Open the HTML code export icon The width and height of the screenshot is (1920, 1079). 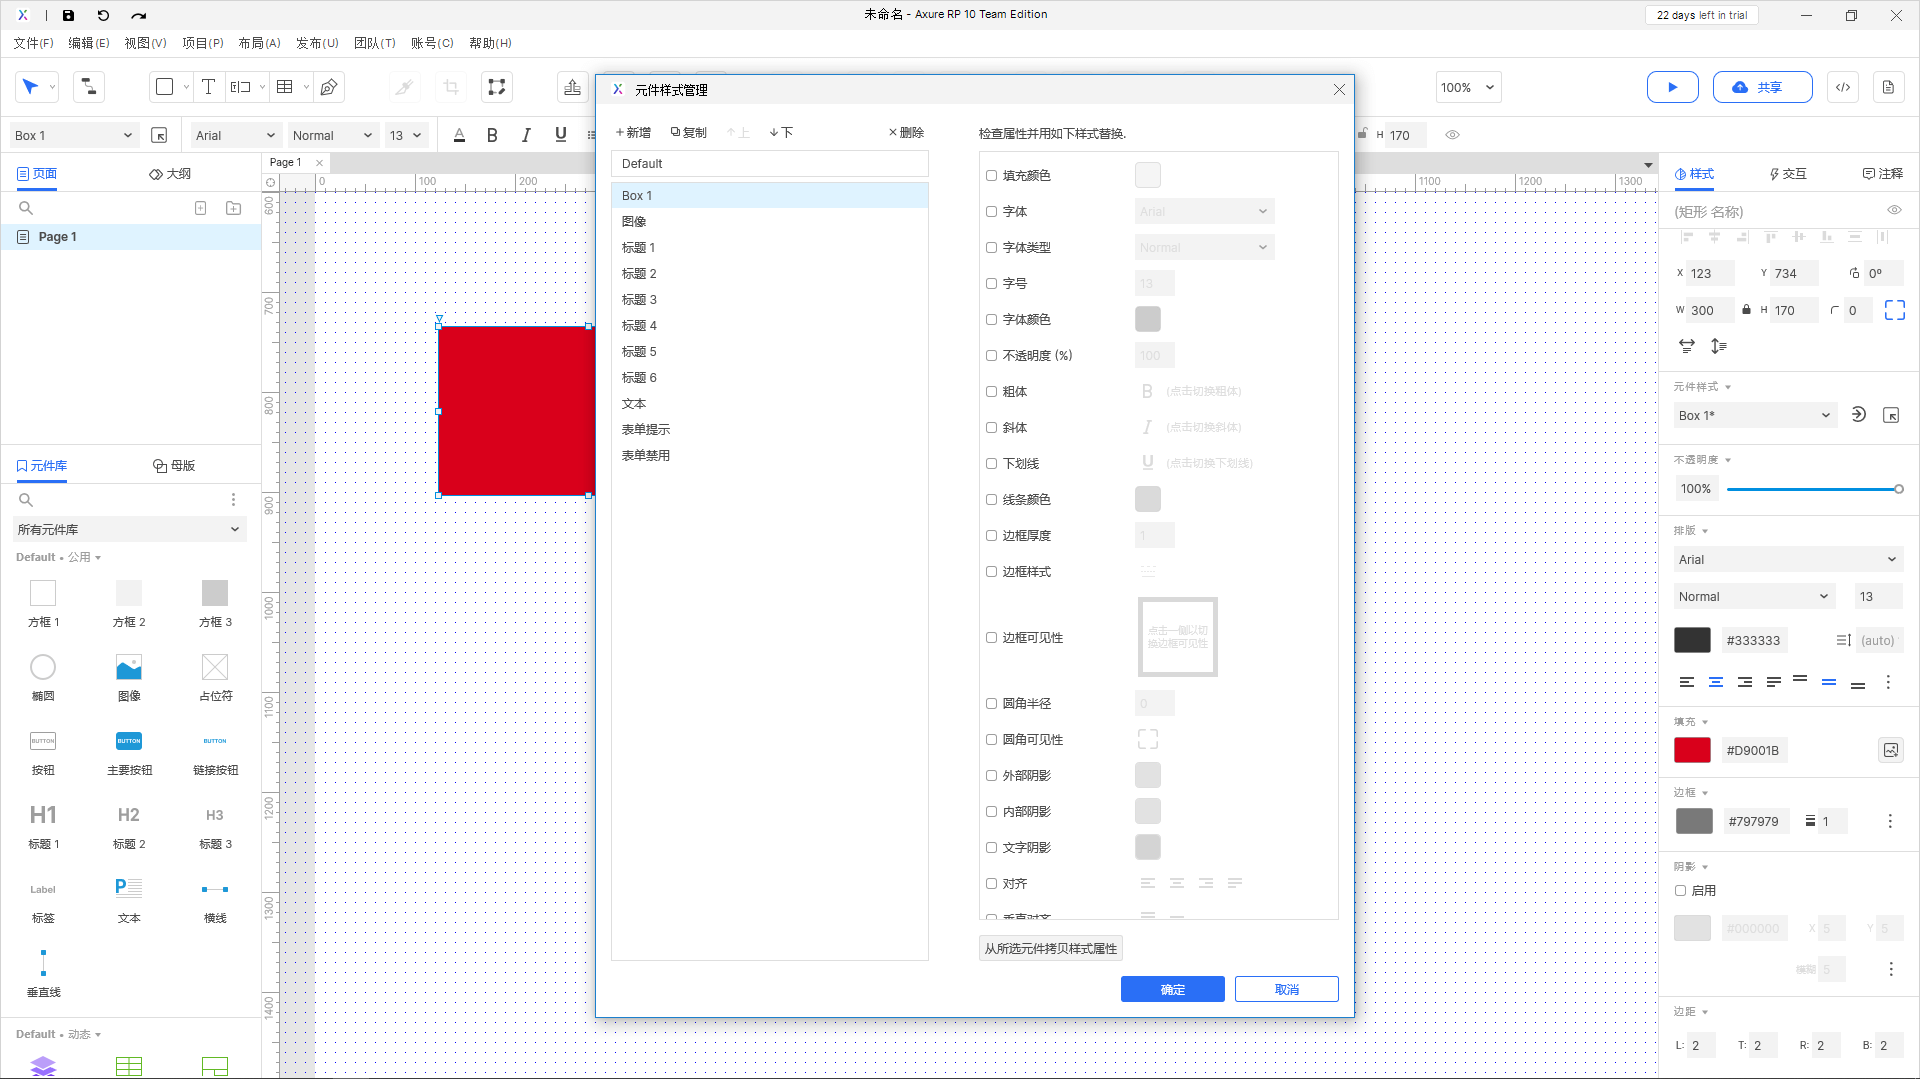pyautogui.click(x=1843, y=87)
